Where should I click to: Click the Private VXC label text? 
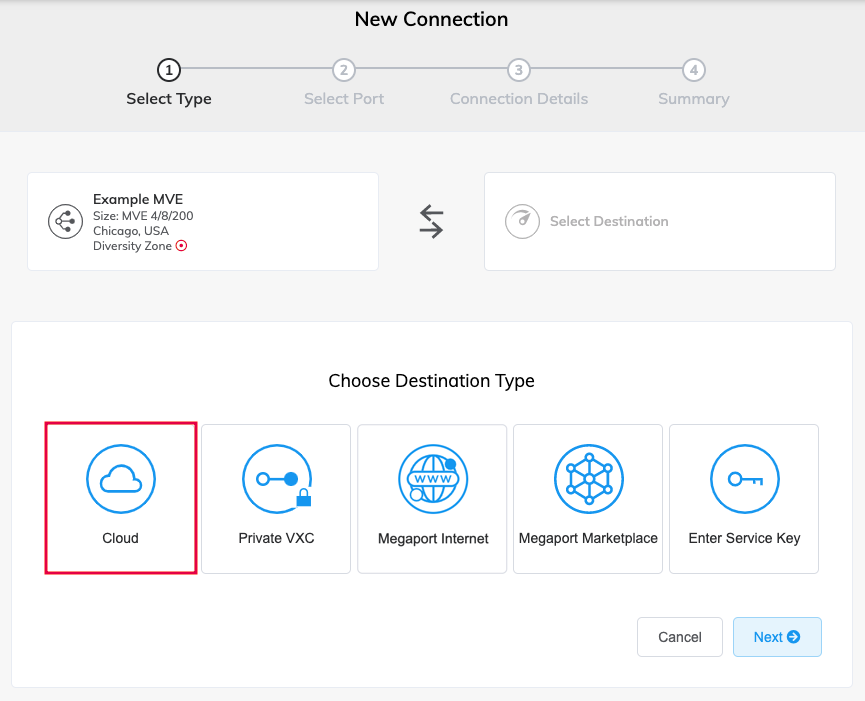click(276, 538)
